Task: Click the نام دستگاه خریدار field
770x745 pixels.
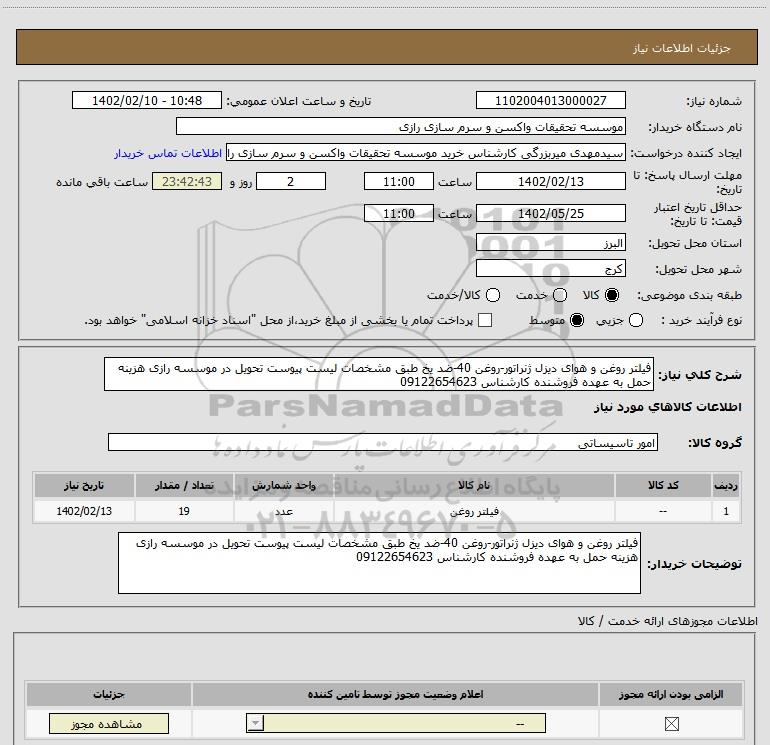Action: tap(401, 126)
